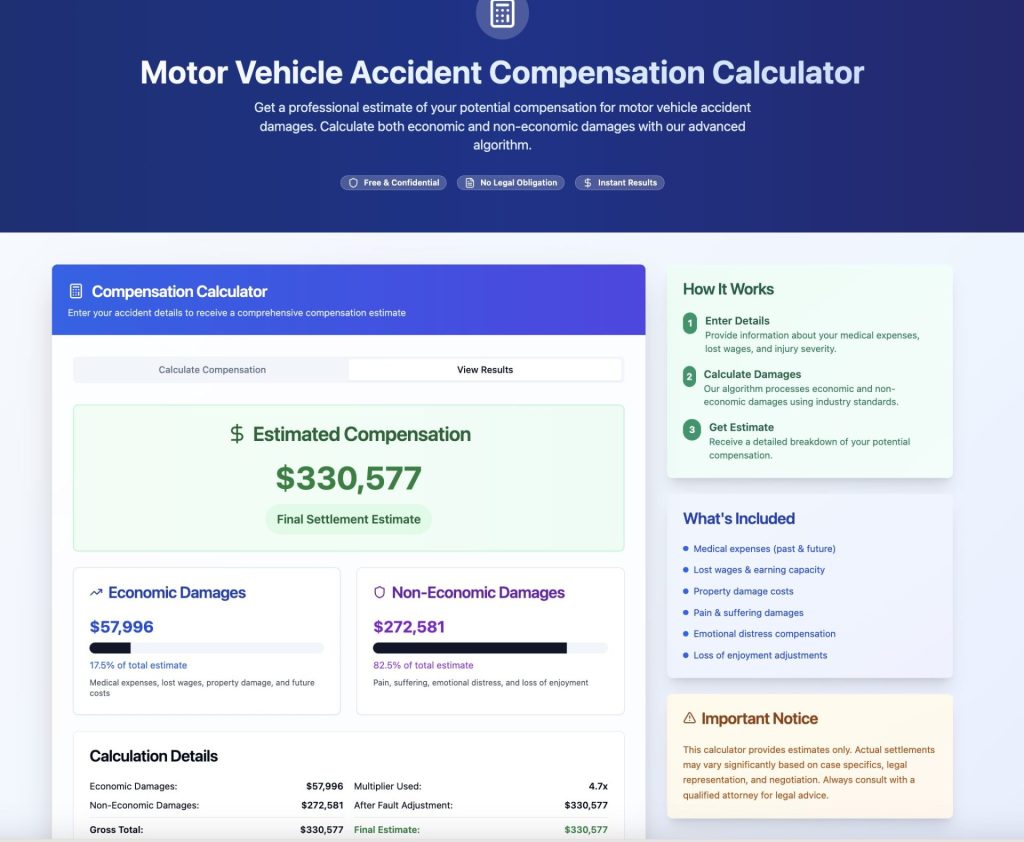Click Non-Economic Damages card heading

tap(478, 592)
